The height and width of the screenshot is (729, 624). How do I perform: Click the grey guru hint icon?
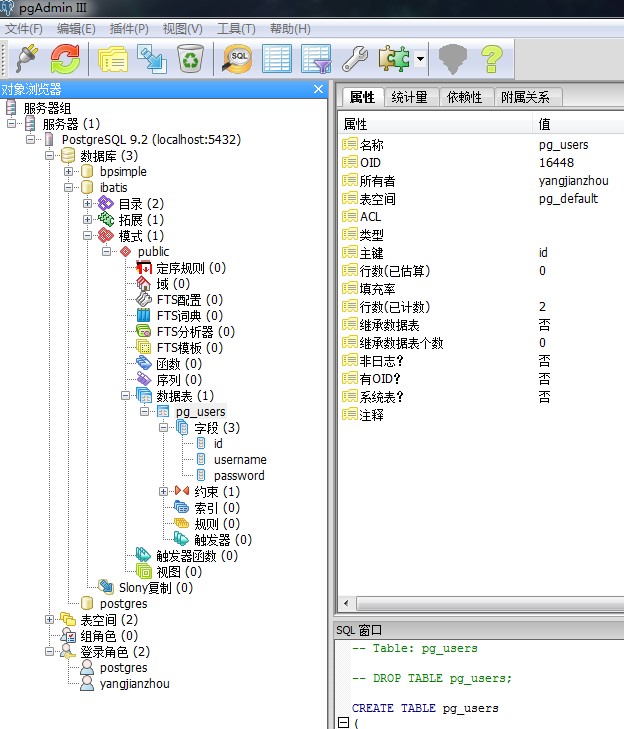[453, 59]
